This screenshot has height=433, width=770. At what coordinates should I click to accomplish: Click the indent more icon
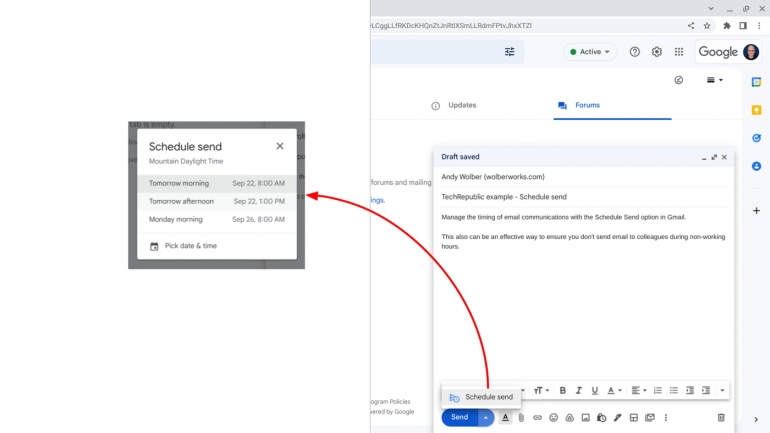click(x=706, y=390)
